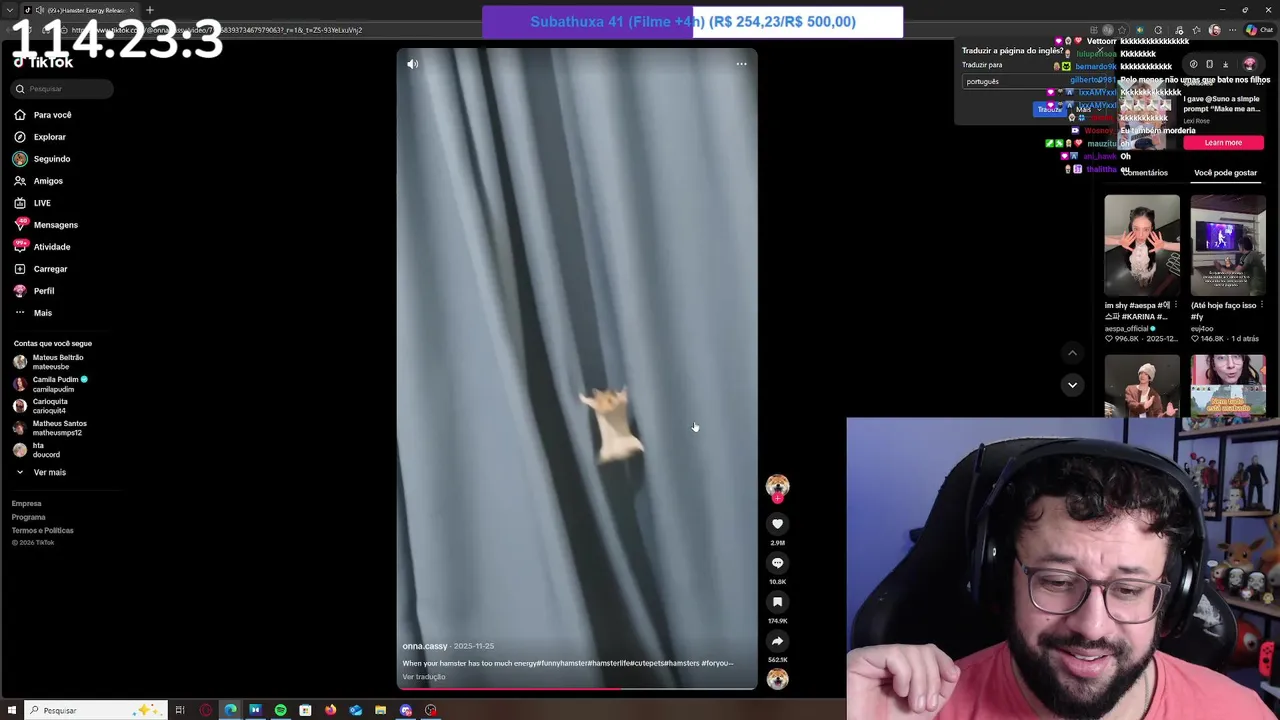Screen dimensions: 1280x720
Task: Click the TikTok Pesquisar search field
Action: click(63, 89)
